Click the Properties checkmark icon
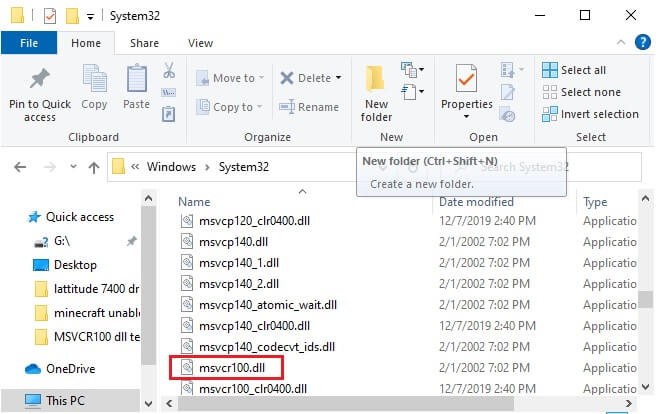Screen dimensions: 660x414 (x=466, y=78)
